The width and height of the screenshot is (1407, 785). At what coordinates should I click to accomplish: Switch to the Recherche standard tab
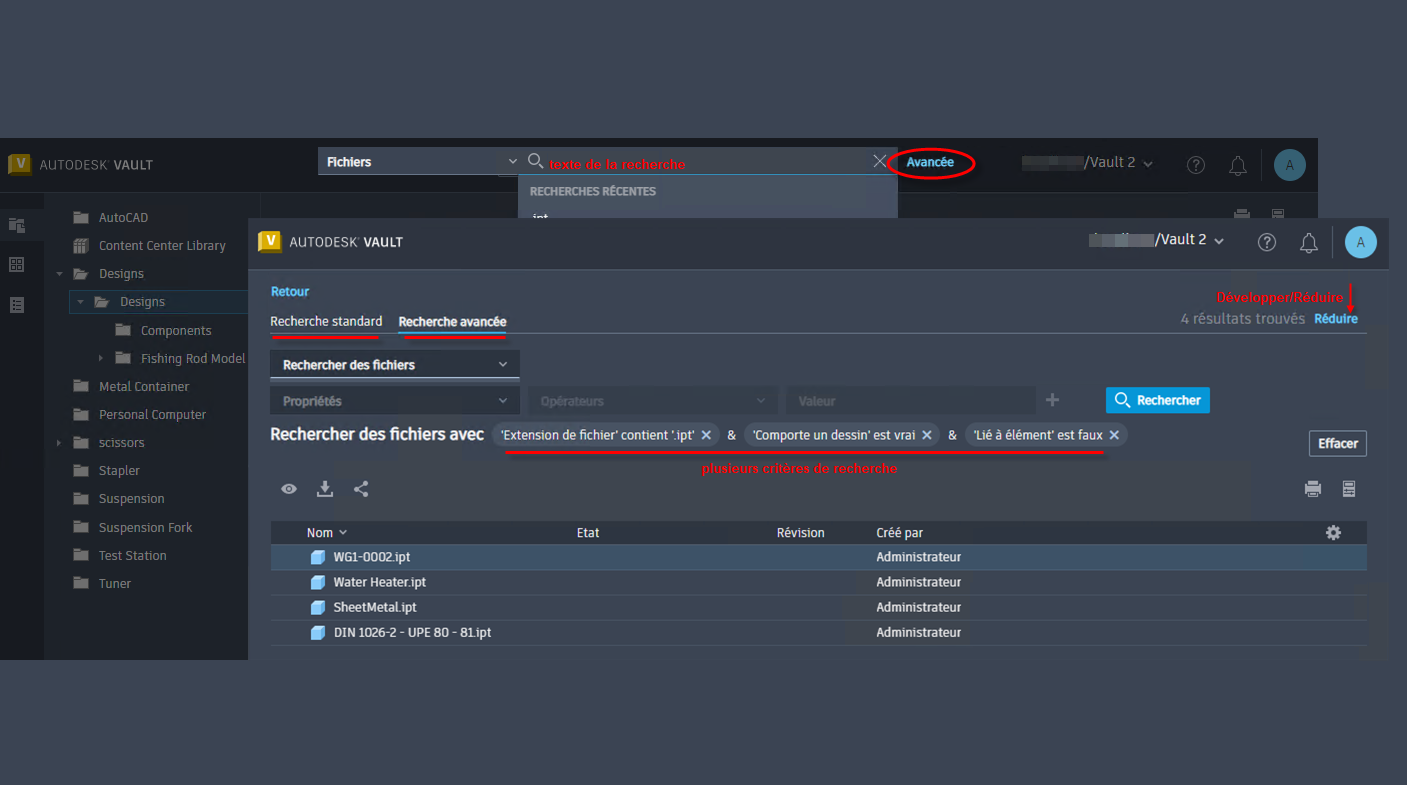326,322
